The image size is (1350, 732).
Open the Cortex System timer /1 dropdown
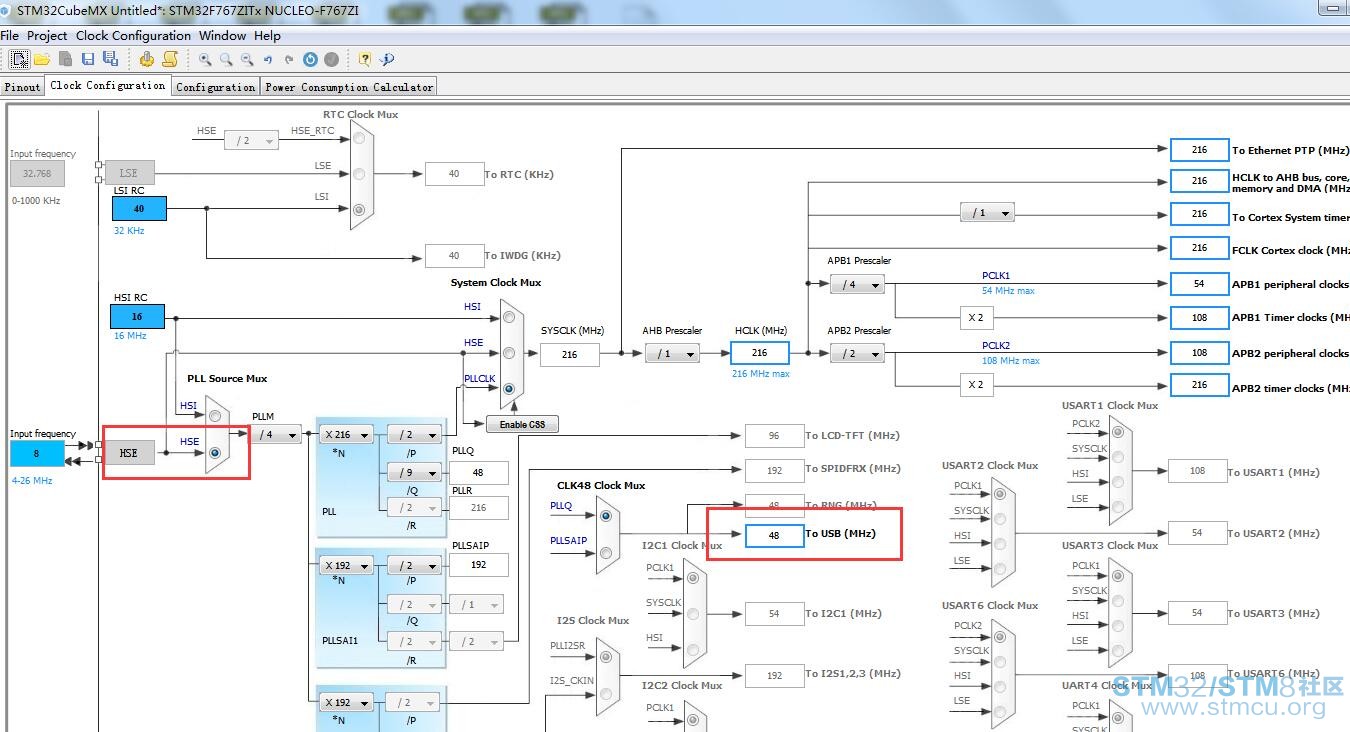(x=987, y=213)
